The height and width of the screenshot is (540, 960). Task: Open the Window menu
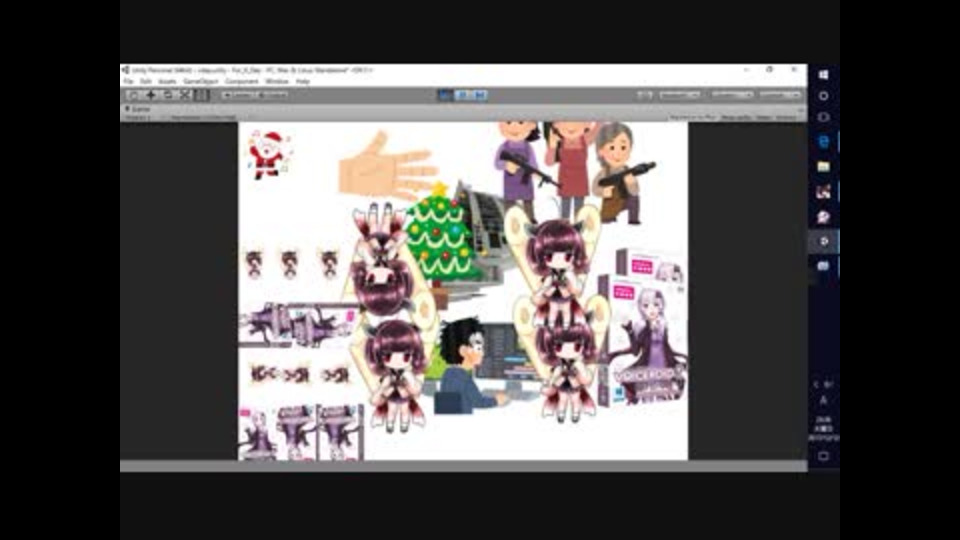(x=277, y=81)
